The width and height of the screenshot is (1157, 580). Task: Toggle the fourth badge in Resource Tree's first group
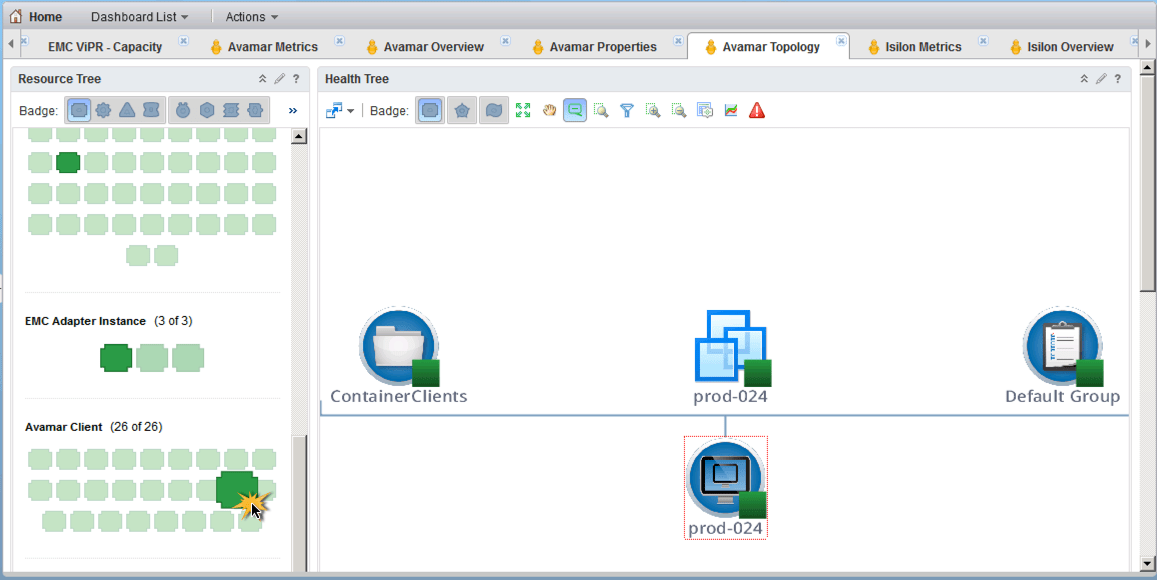pos(151,110)
